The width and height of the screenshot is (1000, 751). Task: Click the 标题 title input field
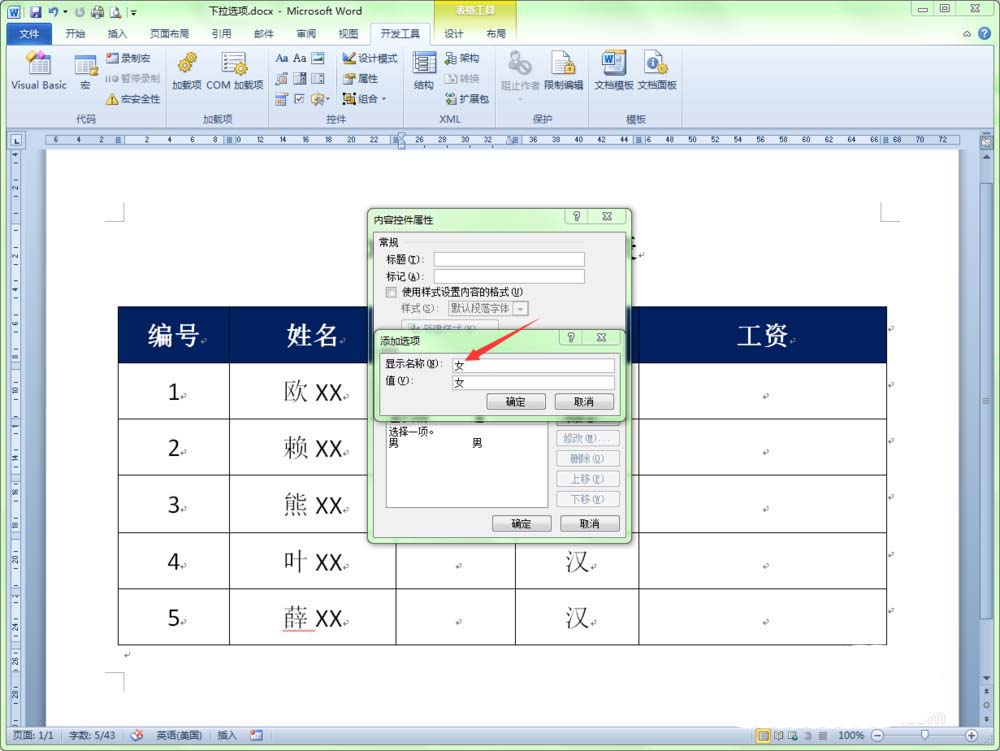point(509,259)
